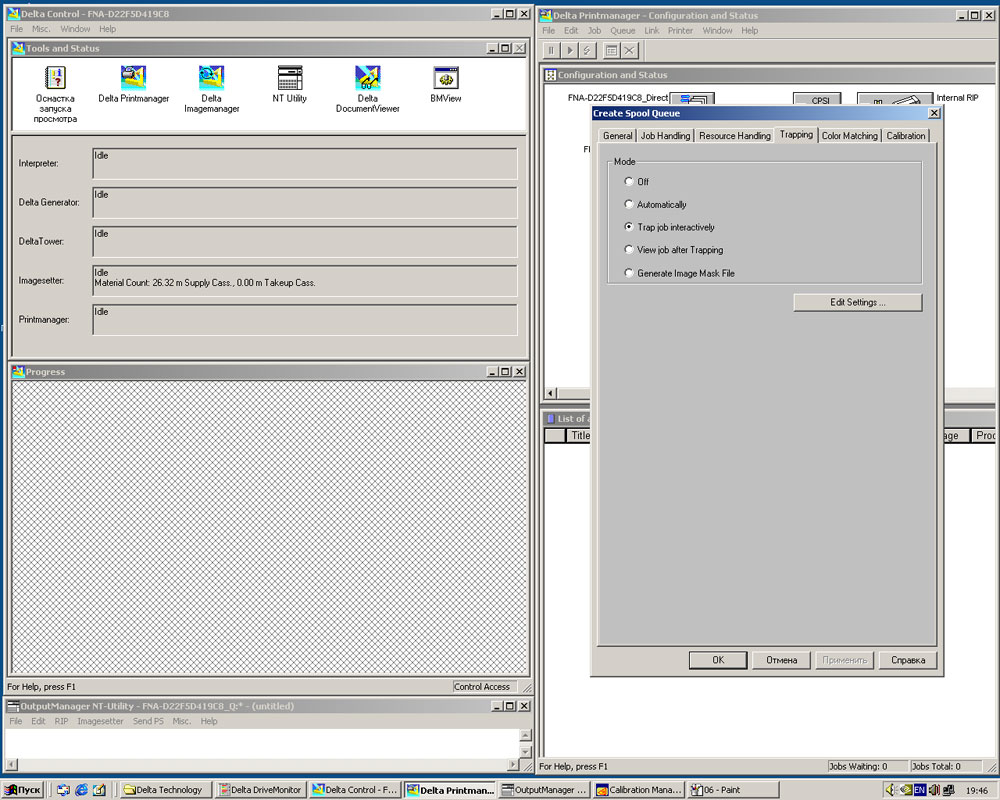1000x800 pixels.
Task: Open the Printer menu in Delta Printmanager
Action: coord(680,31)
